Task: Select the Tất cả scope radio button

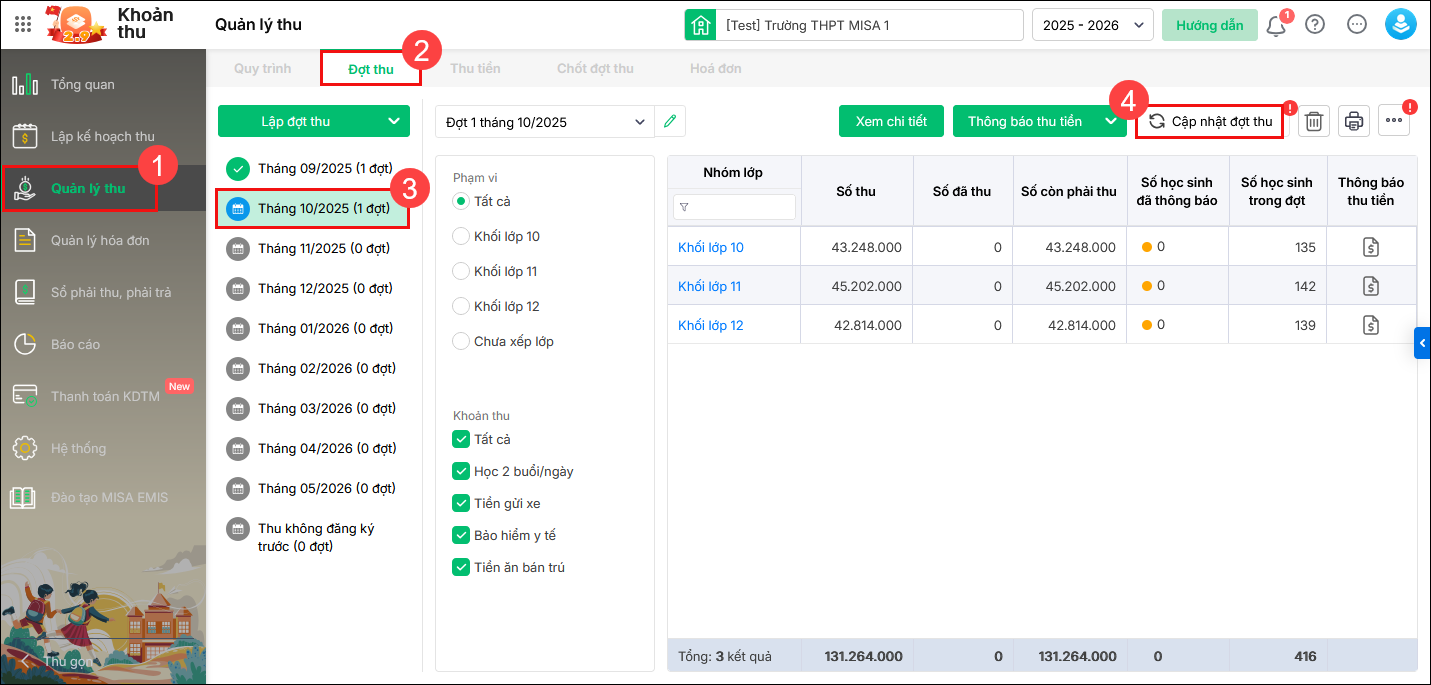Action: click(461, 201)
